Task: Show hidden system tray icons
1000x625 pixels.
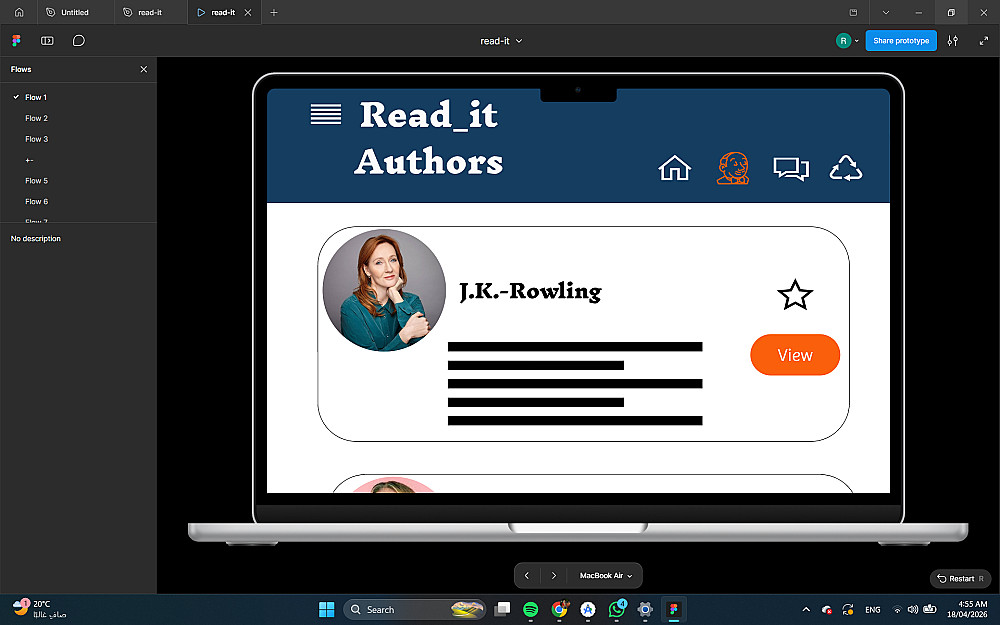Action: (x=806, y=610)
